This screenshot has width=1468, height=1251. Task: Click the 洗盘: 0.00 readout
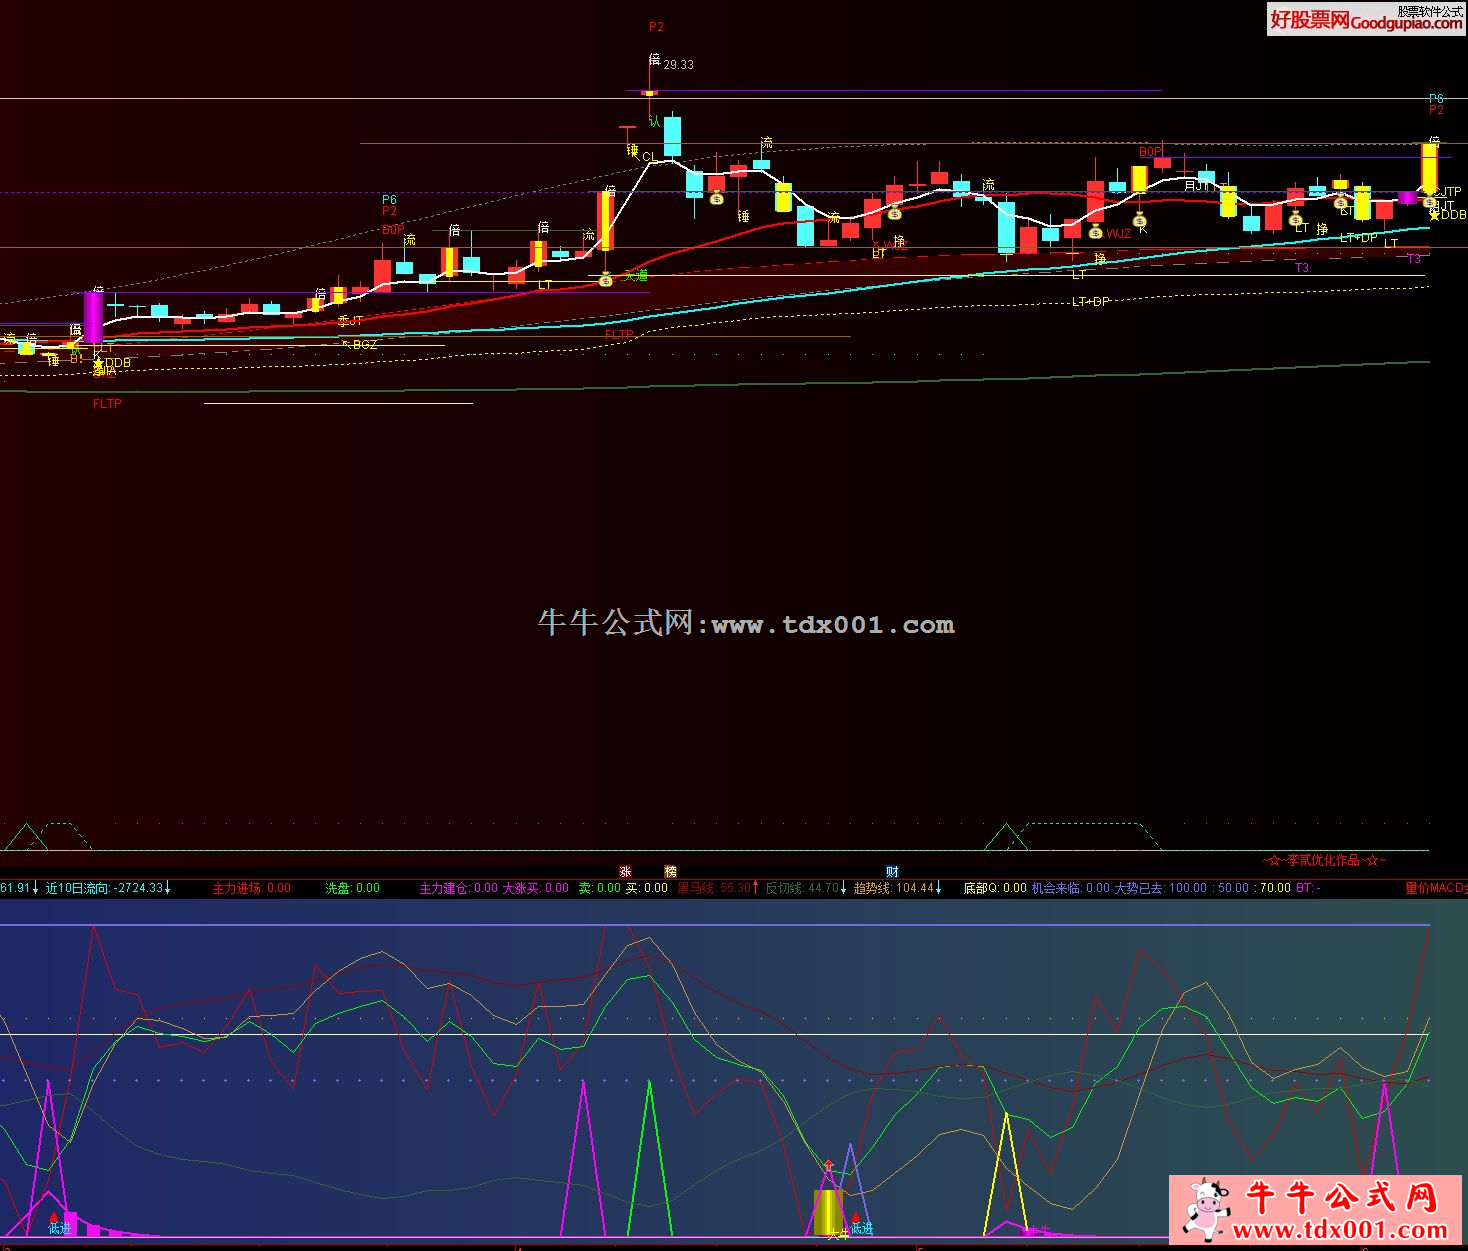[353, 888]
